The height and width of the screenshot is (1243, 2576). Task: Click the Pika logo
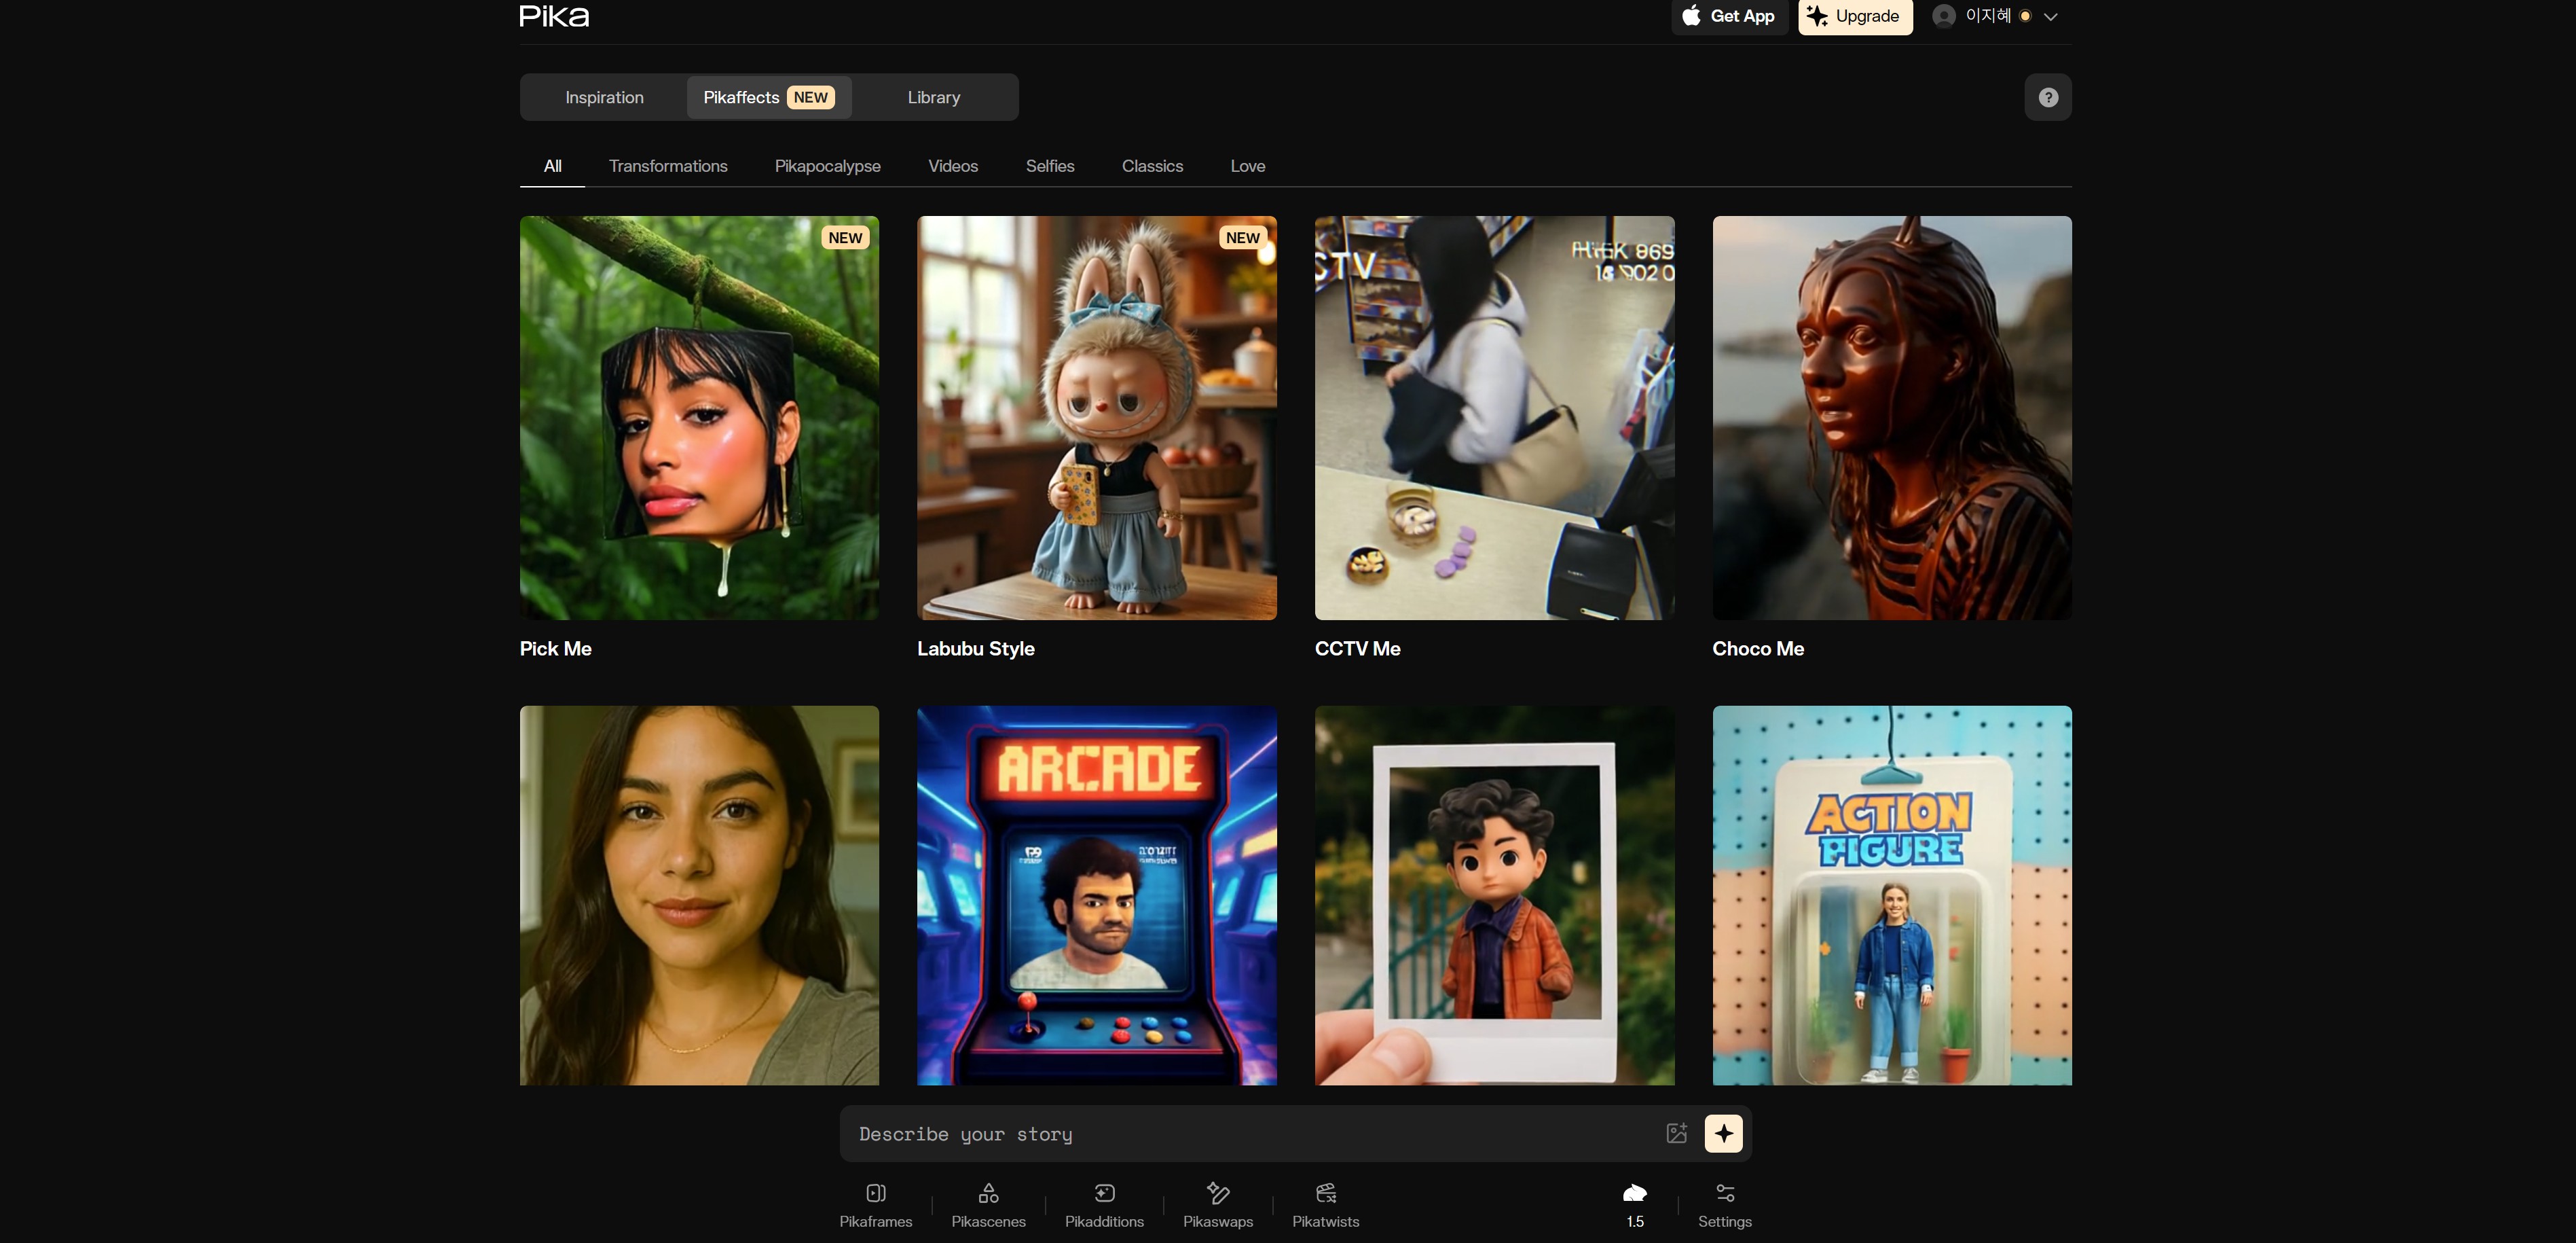point(554,16)
